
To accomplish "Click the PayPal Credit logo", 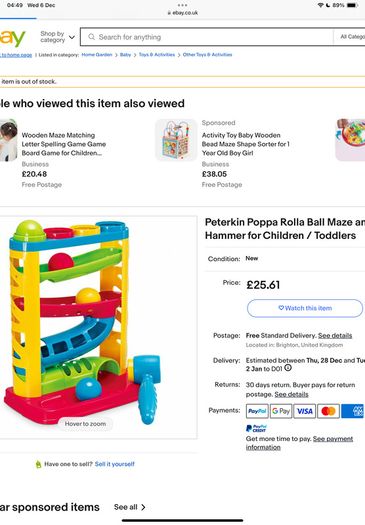I will tap(256, 428).
